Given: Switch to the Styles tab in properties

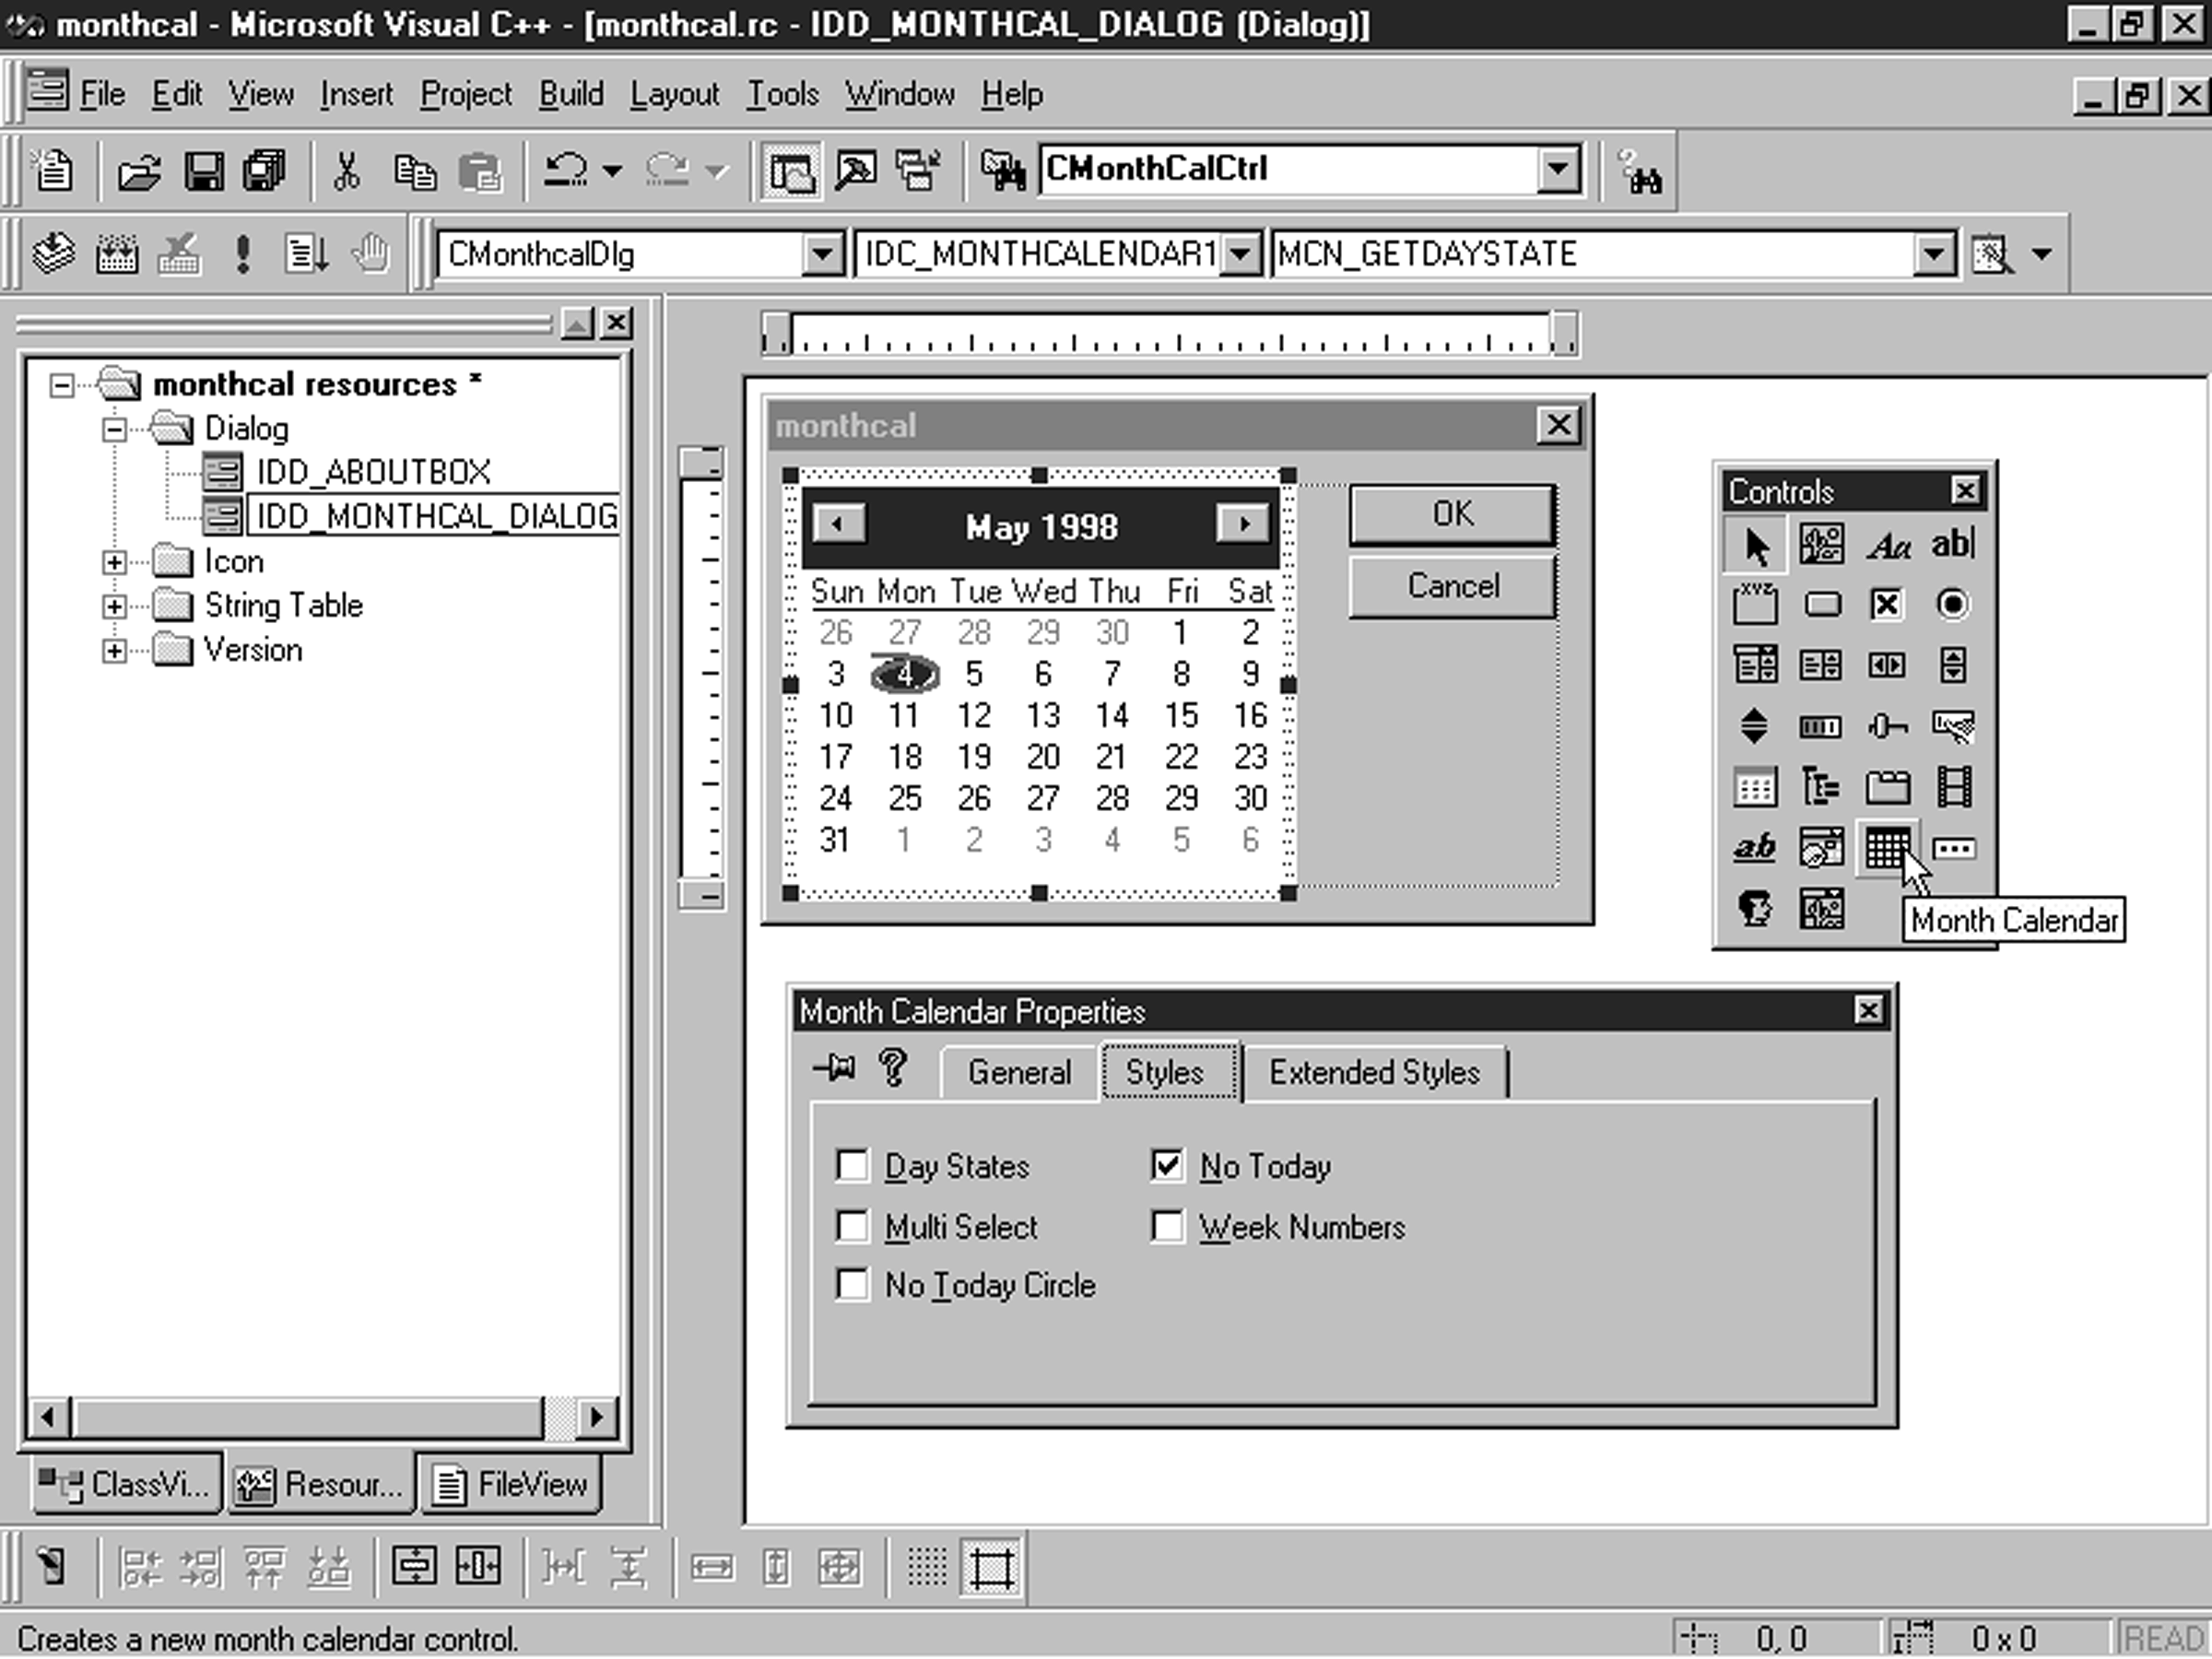Looking at the screenshot, I should point(1165,1072).
